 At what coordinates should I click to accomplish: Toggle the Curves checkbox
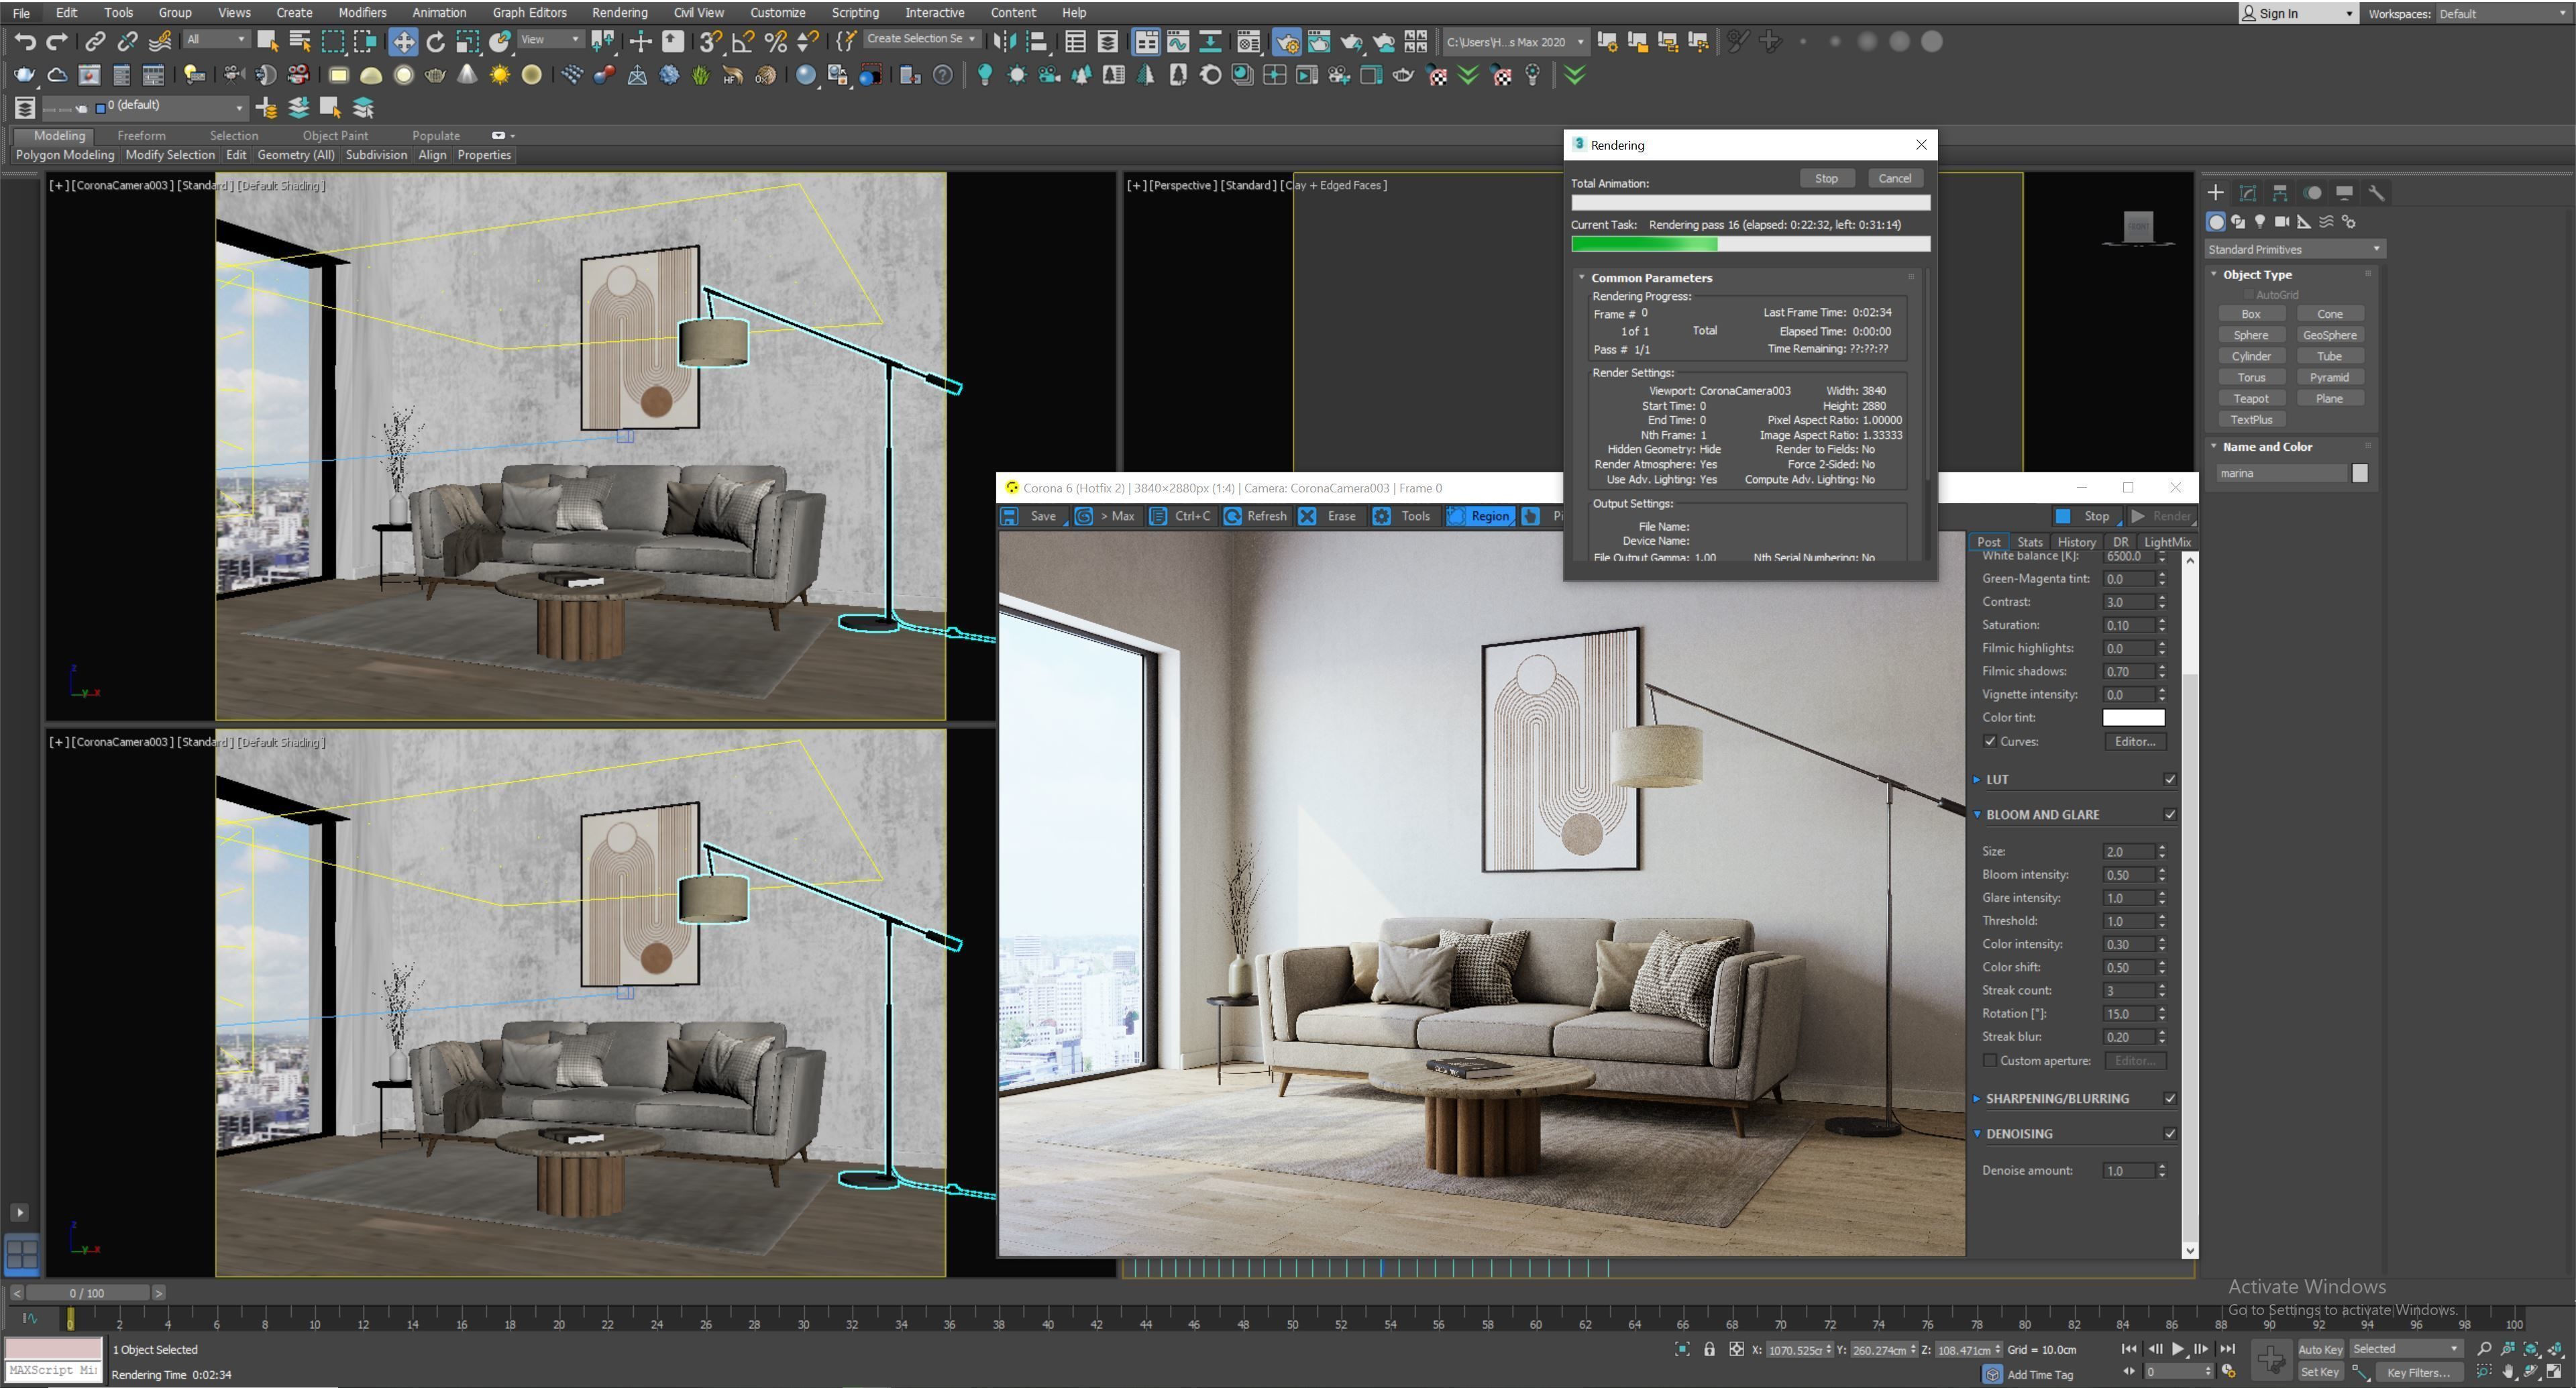1990,741
